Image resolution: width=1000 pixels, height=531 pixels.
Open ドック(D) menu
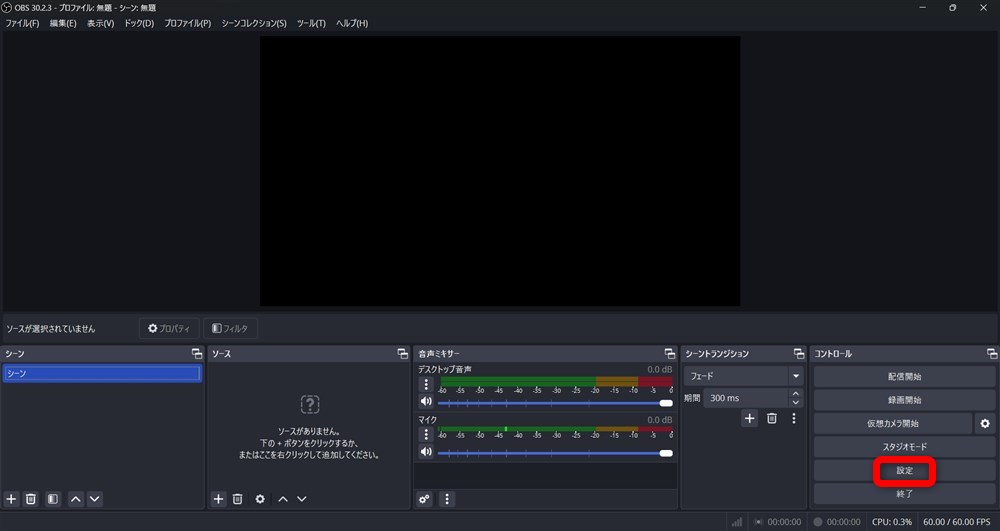pyautogui.click(x=139, y=23)
